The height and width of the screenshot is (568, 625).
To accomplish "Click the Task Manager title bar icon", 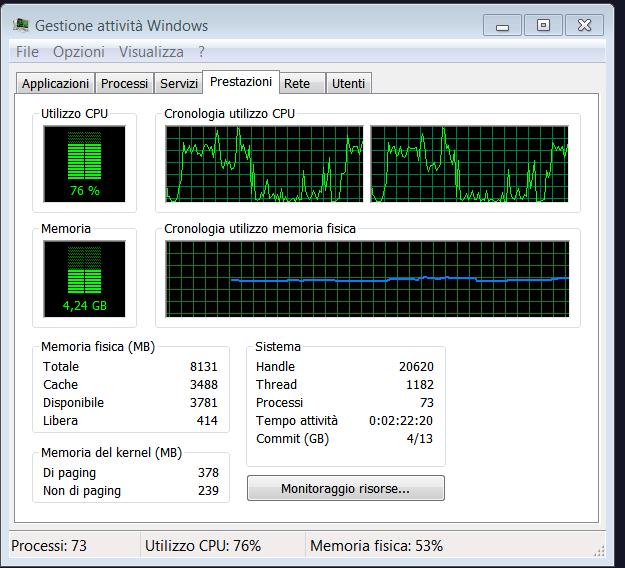I will (x=21, y=25).
